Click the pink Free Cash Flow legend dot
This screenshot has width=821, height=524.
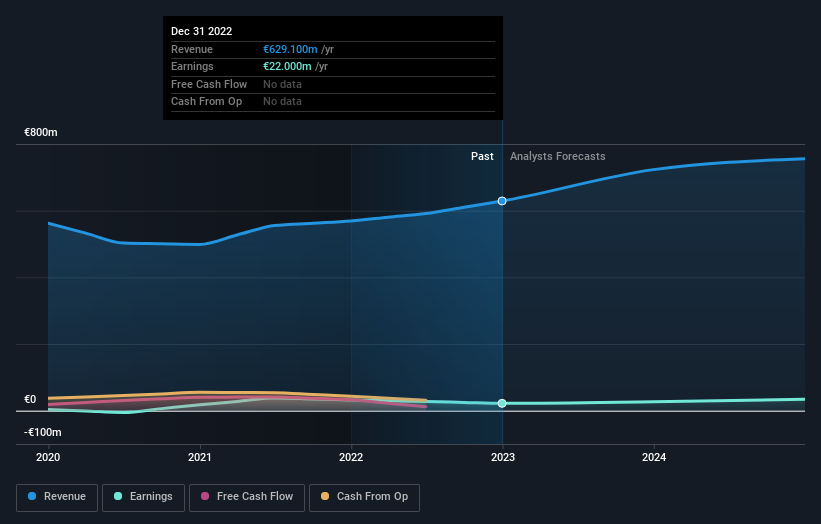tap(205, 496)
